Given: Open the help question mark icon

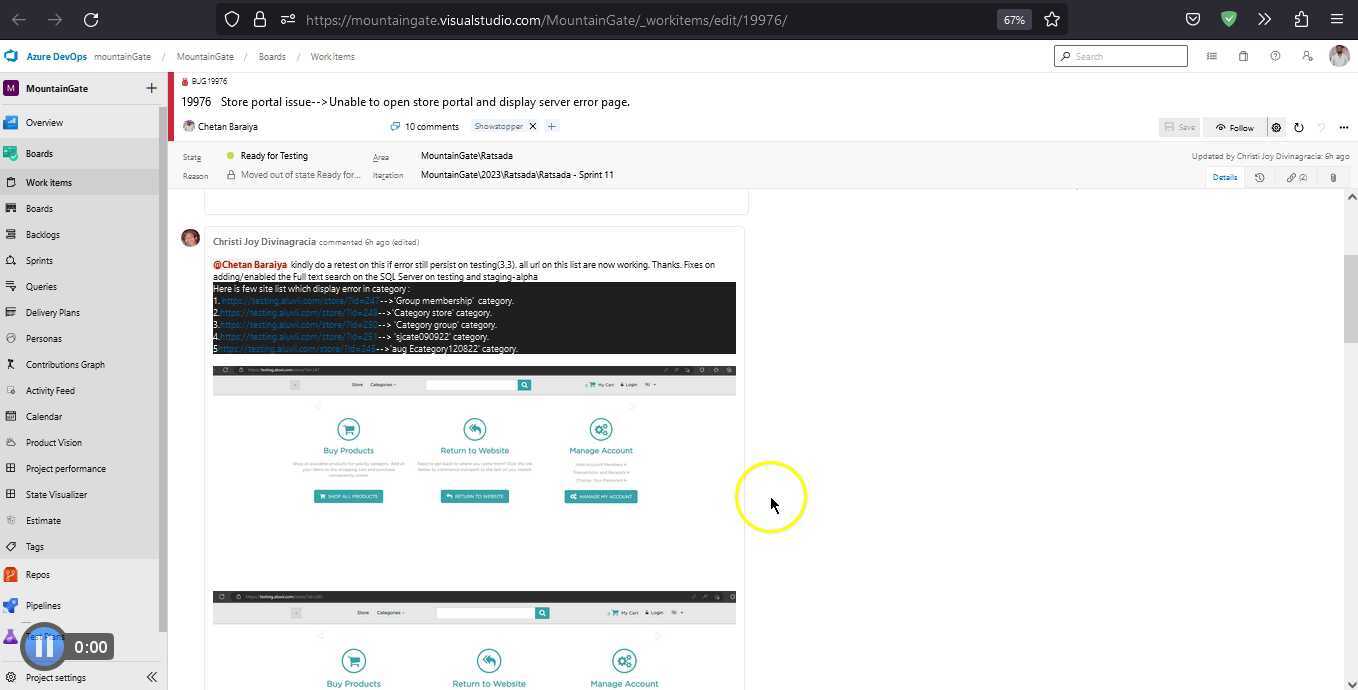Looking at the screenshot, I should point(1275,56).
